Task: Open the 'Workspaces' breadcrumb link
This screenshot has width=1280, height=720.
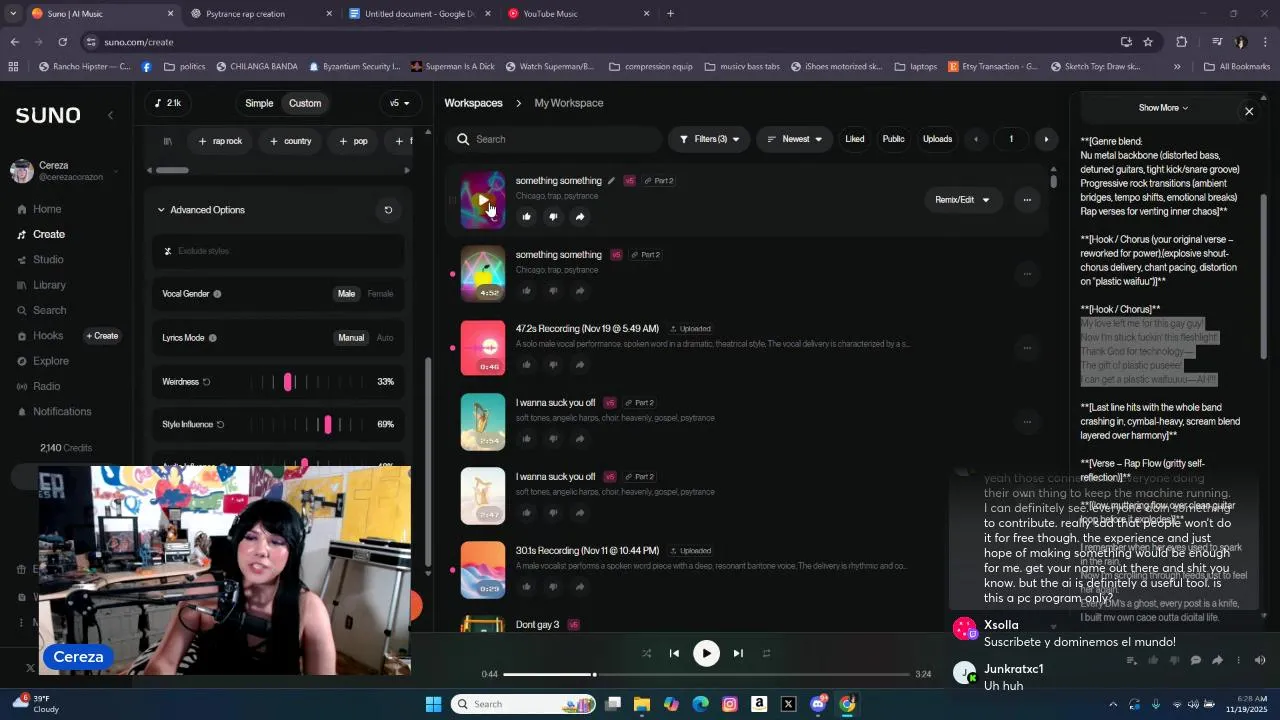Action: point(473,103)
